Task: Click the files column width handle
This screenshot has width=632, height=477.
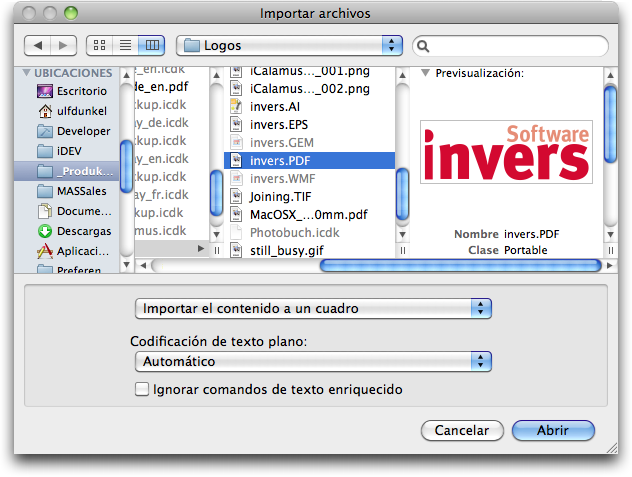Action: click(x=402, y=250)
